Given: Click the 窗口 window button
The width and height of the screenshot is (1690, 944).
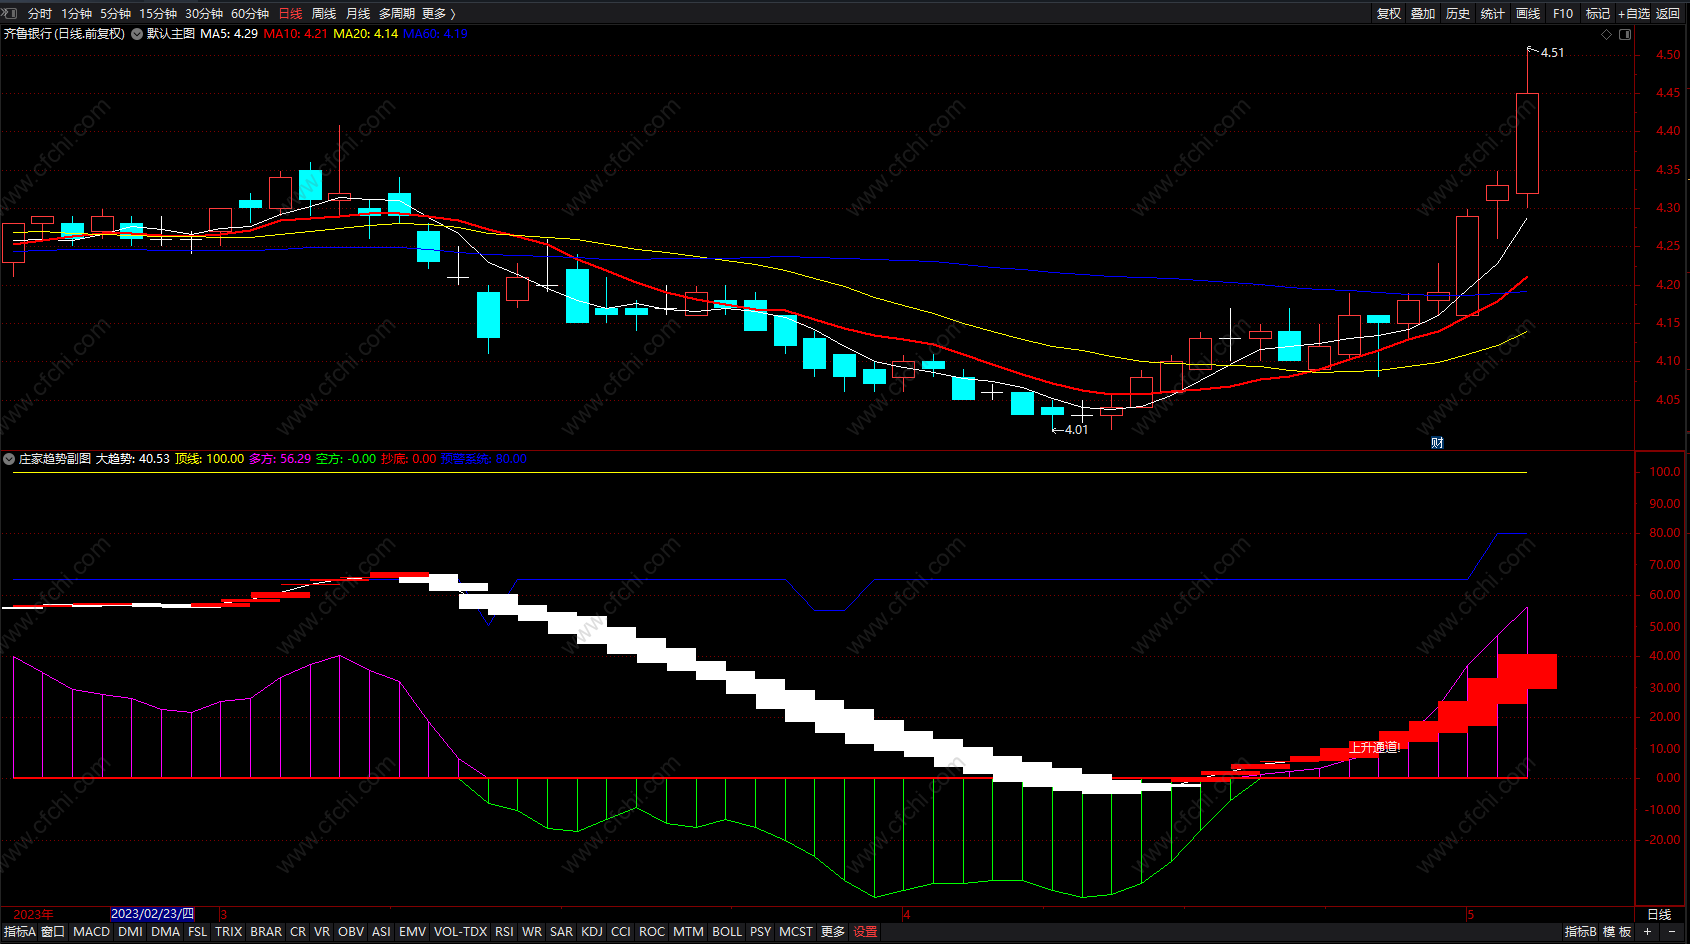Looking at the screenshot, I should coord(53,931).
